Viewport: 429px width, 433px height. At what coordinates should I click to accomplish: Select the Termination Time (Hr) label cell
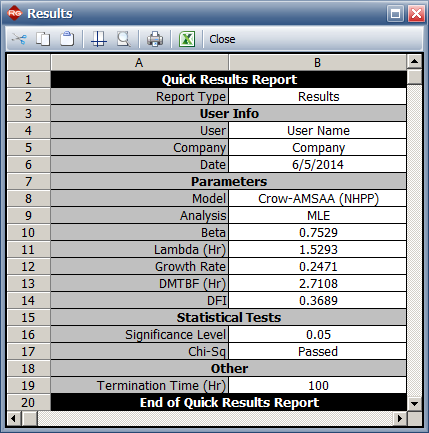(139, 385)
